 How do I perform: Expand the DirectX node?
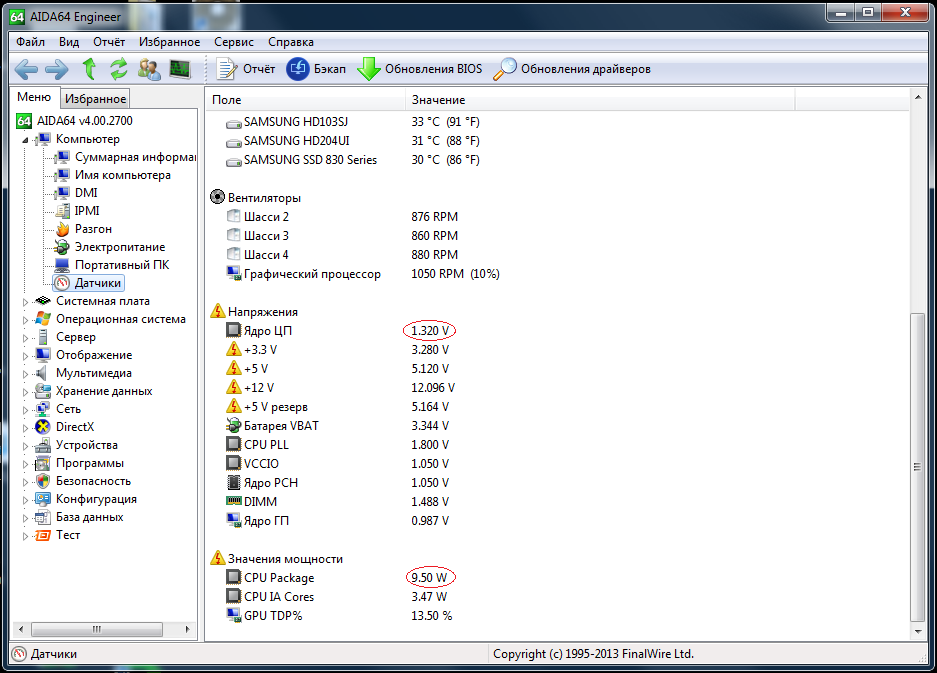coord(25,428)
